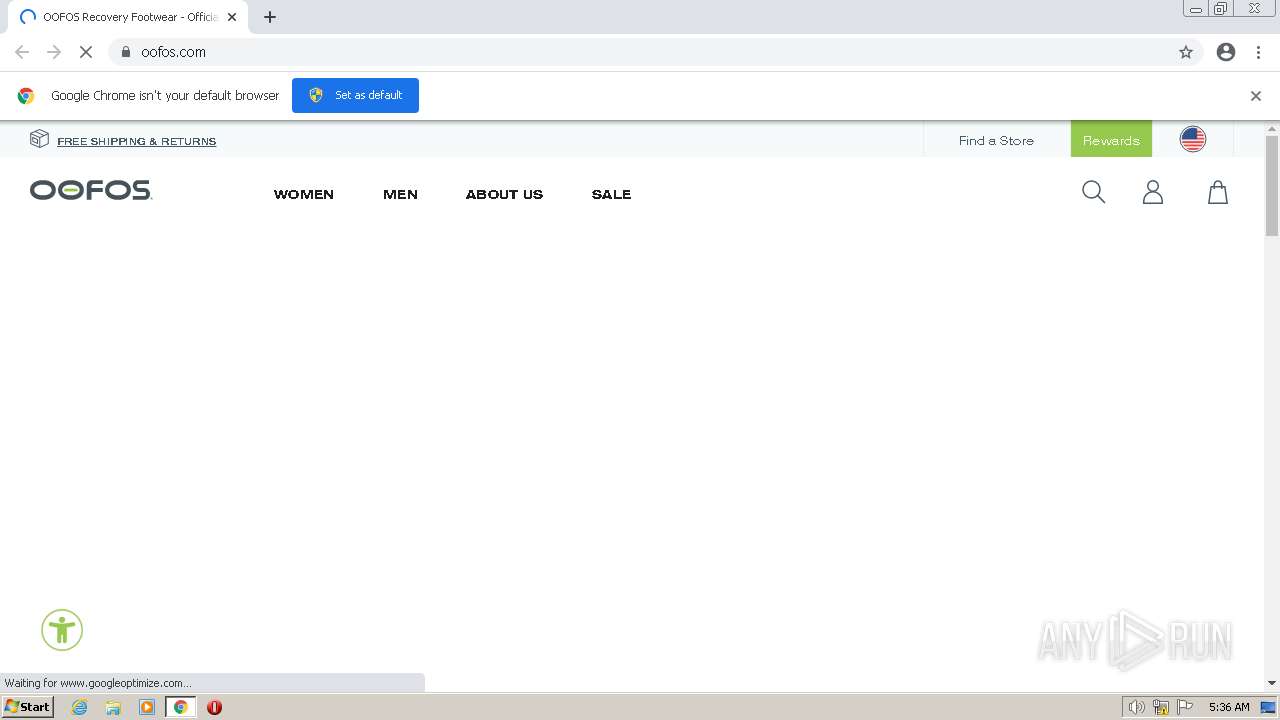This screenshot has width=1280, height=720.
Task: Click the show desktop tray button
Action: (1268, 707)
